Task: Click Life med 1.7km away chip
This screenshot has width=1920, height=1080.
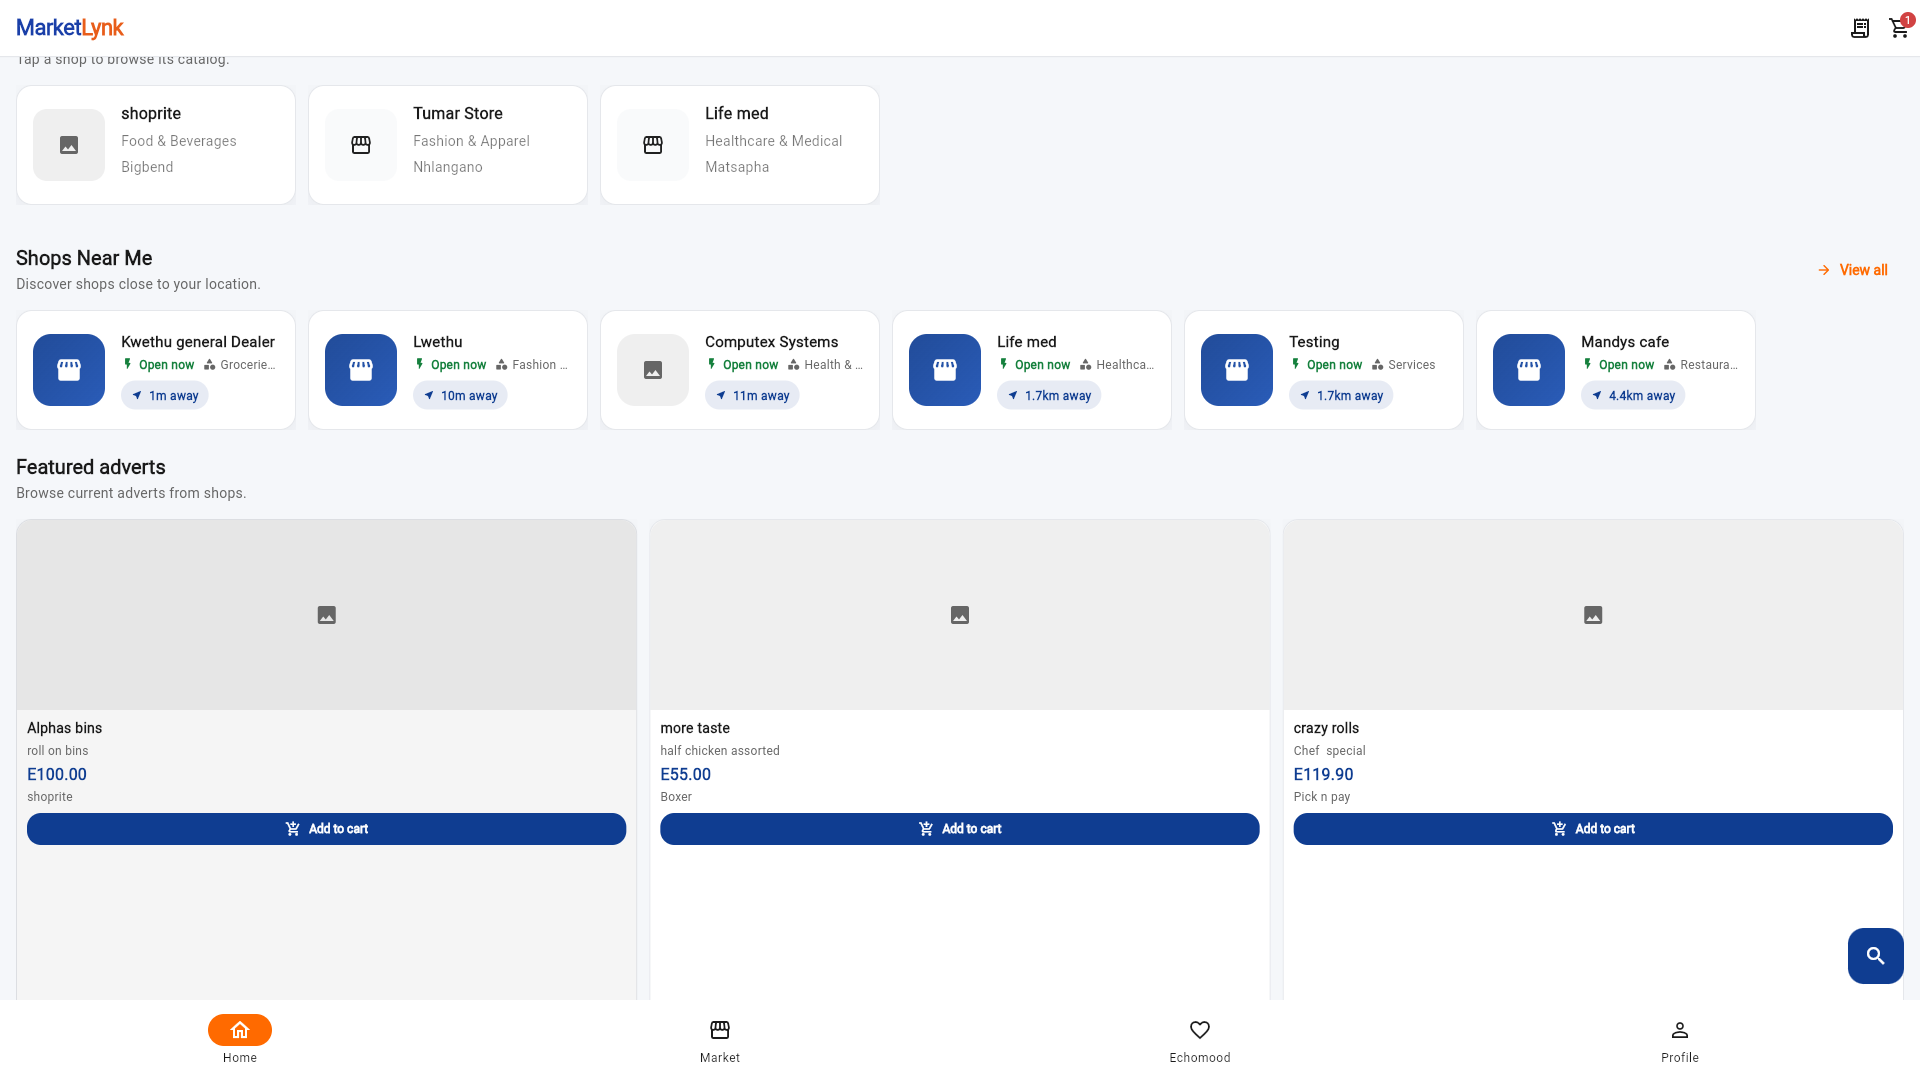Action: [x=1049, y=396]
